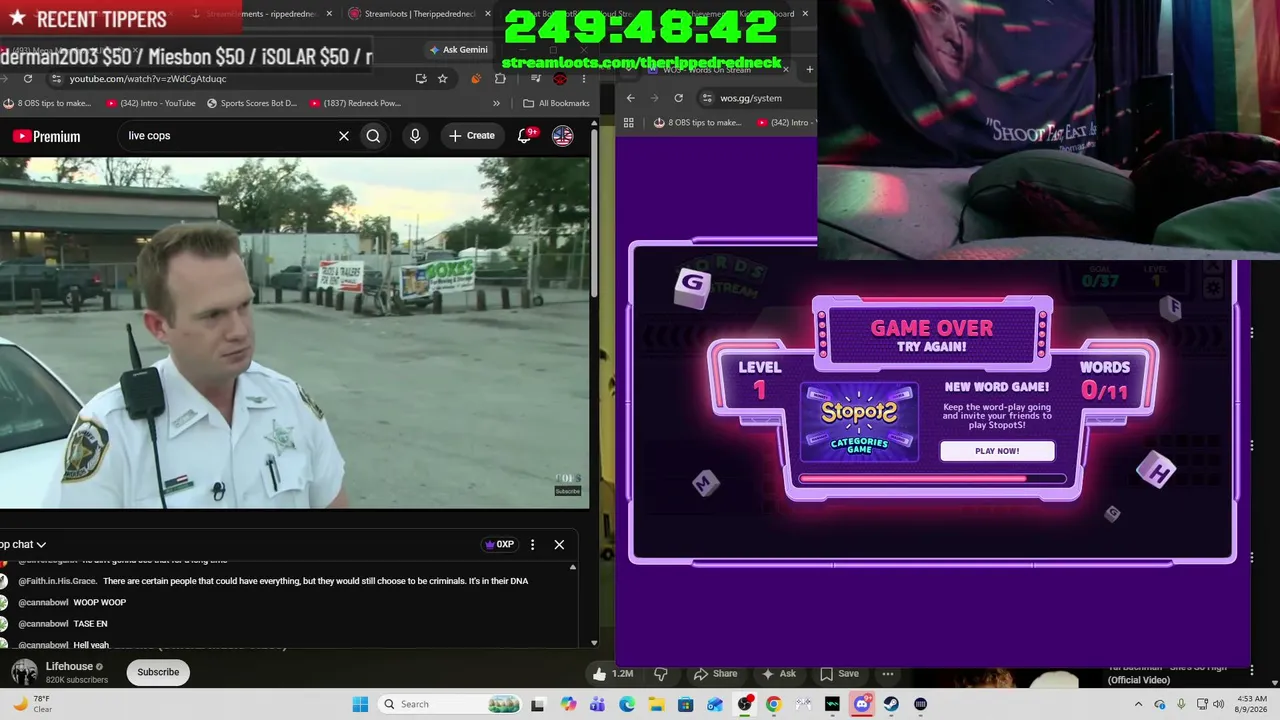Open the Lifehouse channel avatar

pos(24,672)
